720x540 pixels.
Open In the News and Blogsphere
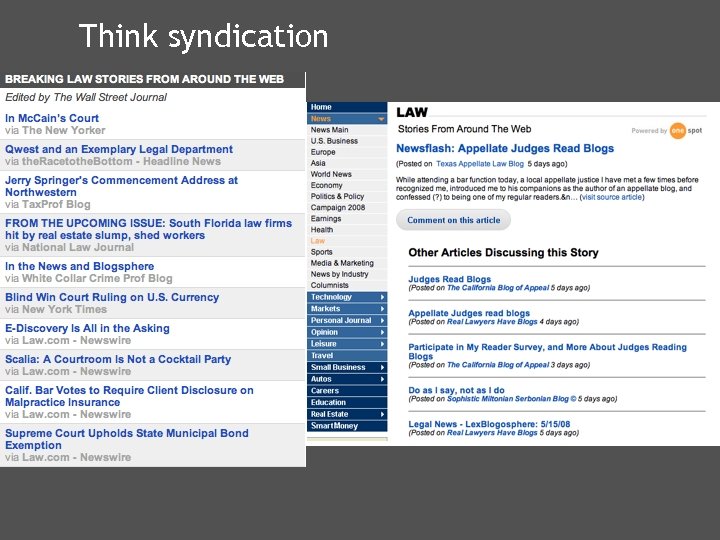click(79, 266)
